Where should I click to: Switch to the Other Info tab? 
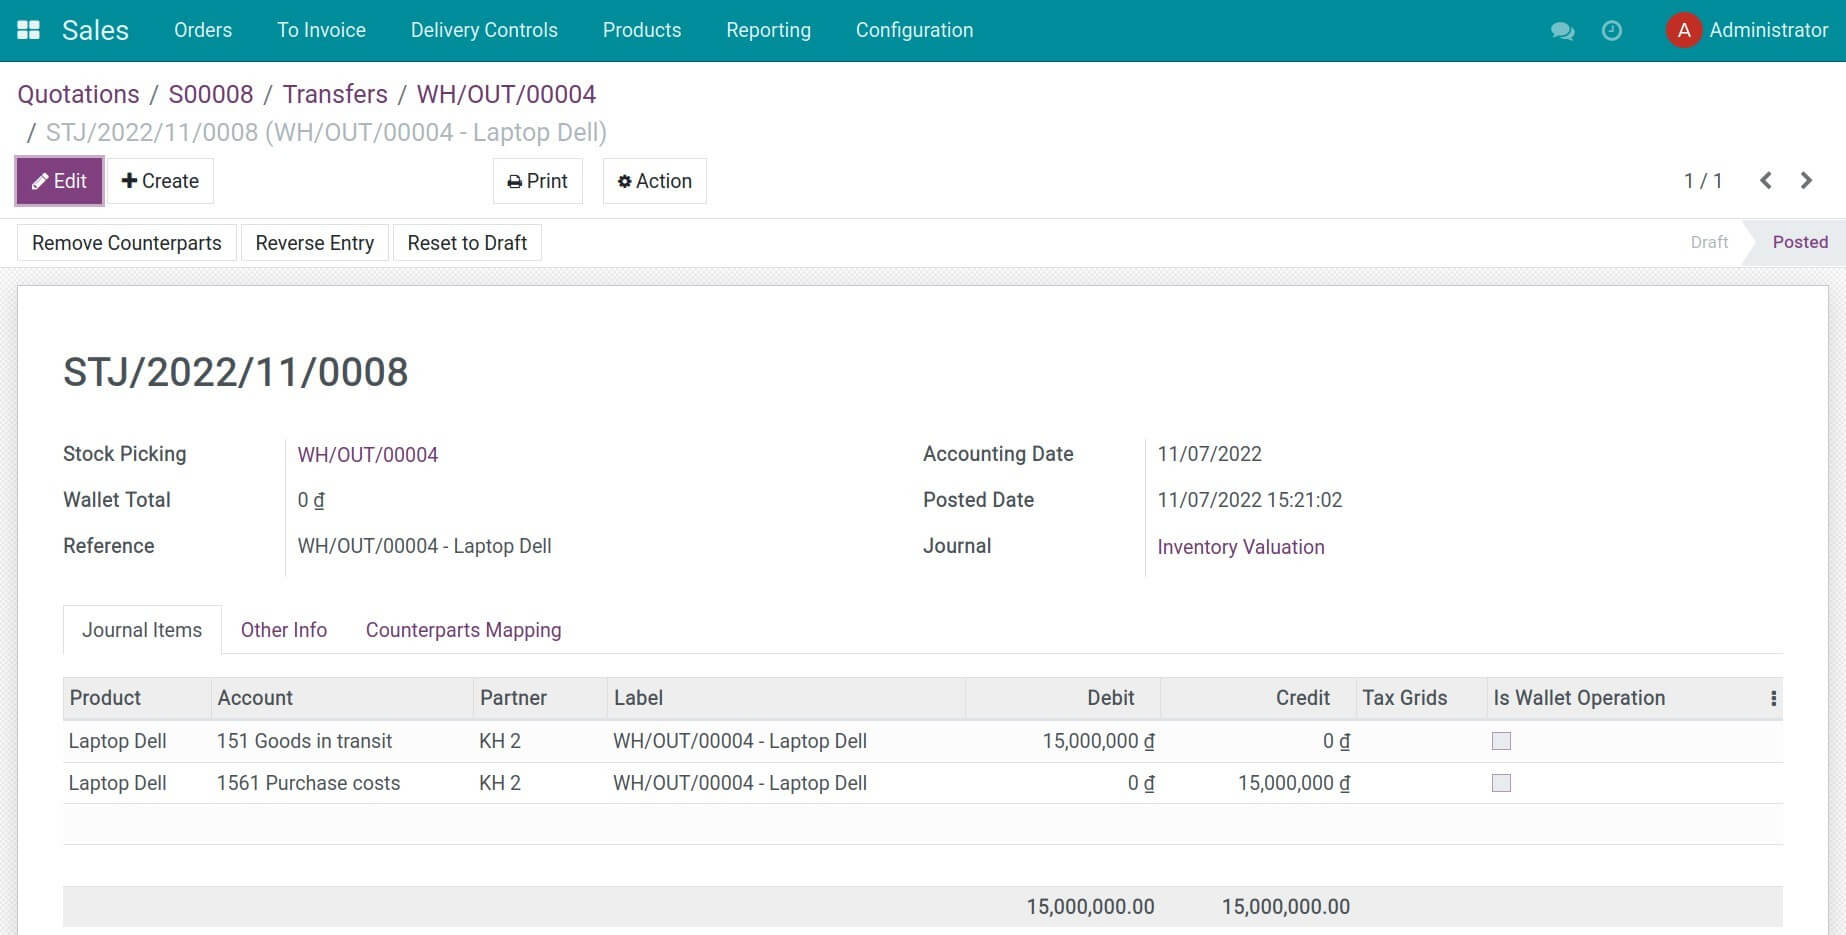coord(283,630)
